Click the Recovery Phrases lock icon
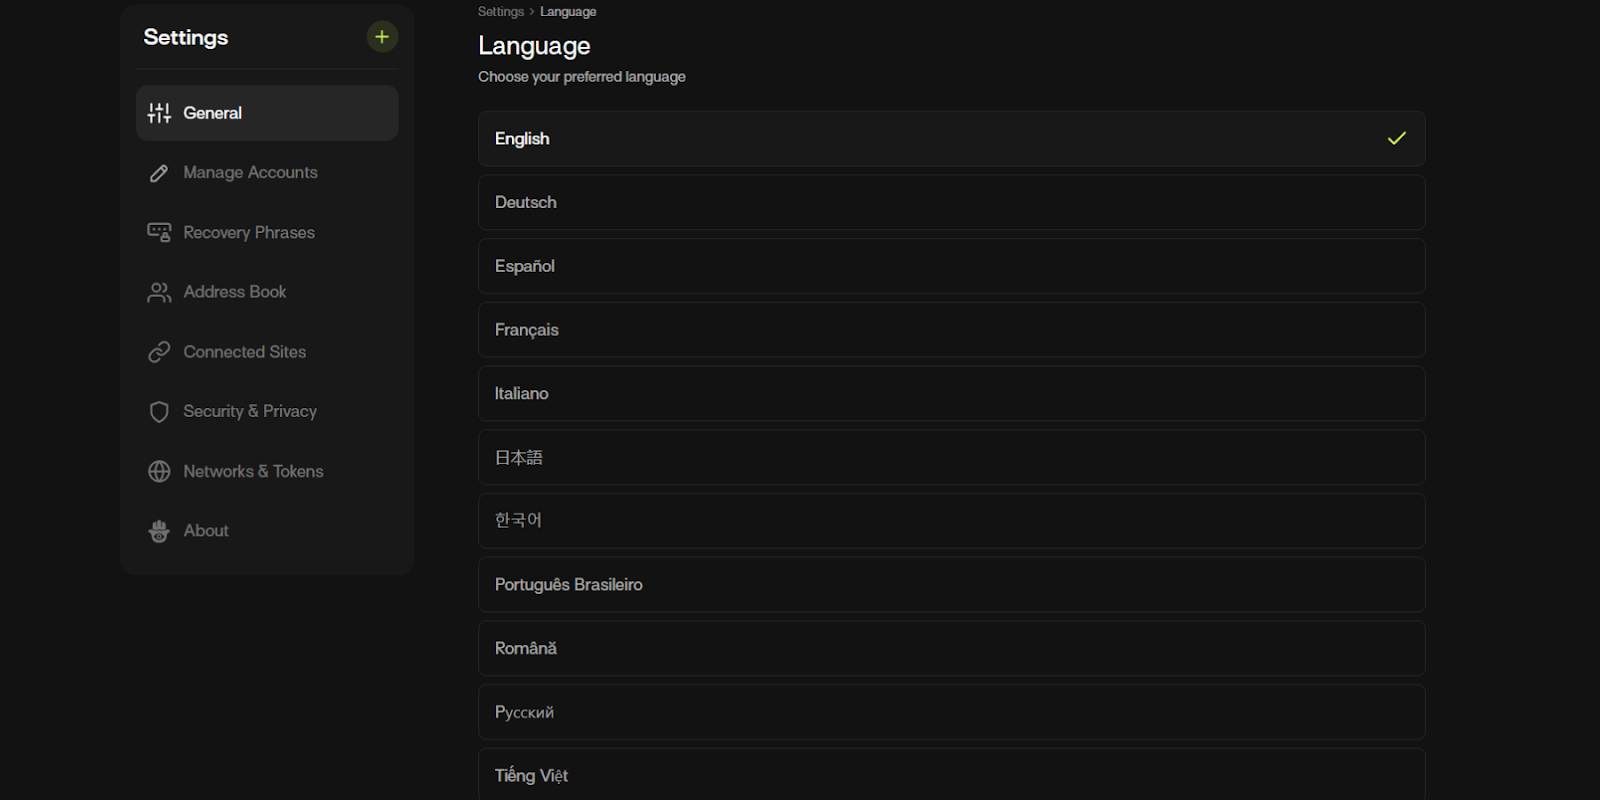Screen dimensions: 1600x800 pyautogui.click(x=159, y=232)
